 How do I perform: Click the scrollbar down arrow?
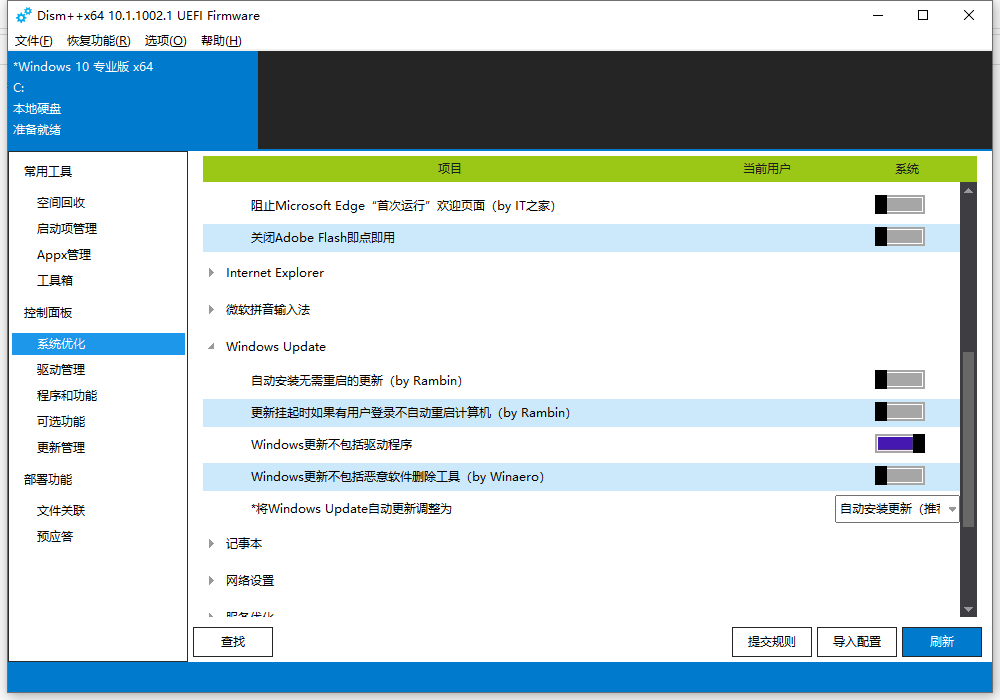(x=968, y=609)
